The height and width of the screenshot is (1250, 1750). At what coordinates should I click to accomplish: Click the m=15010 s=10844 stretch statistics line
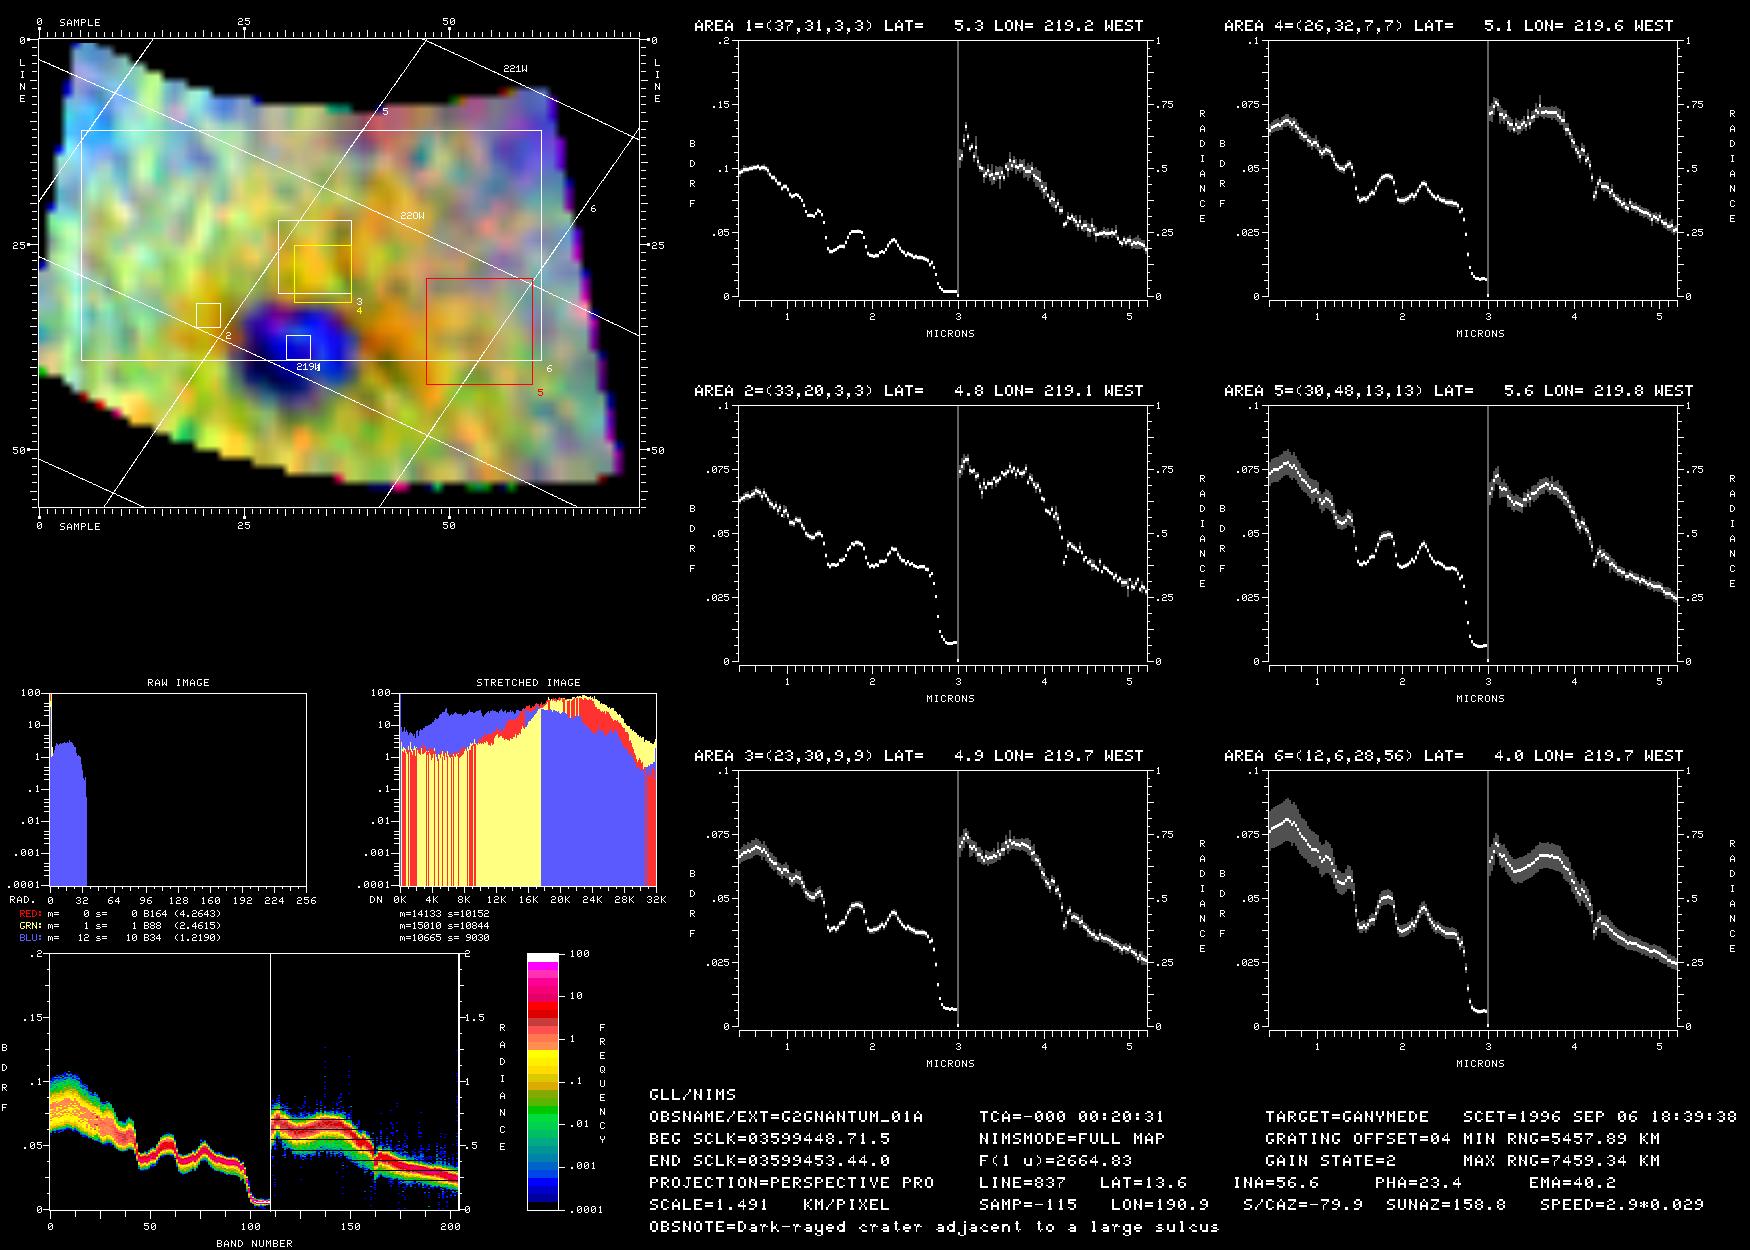point(444,926)
